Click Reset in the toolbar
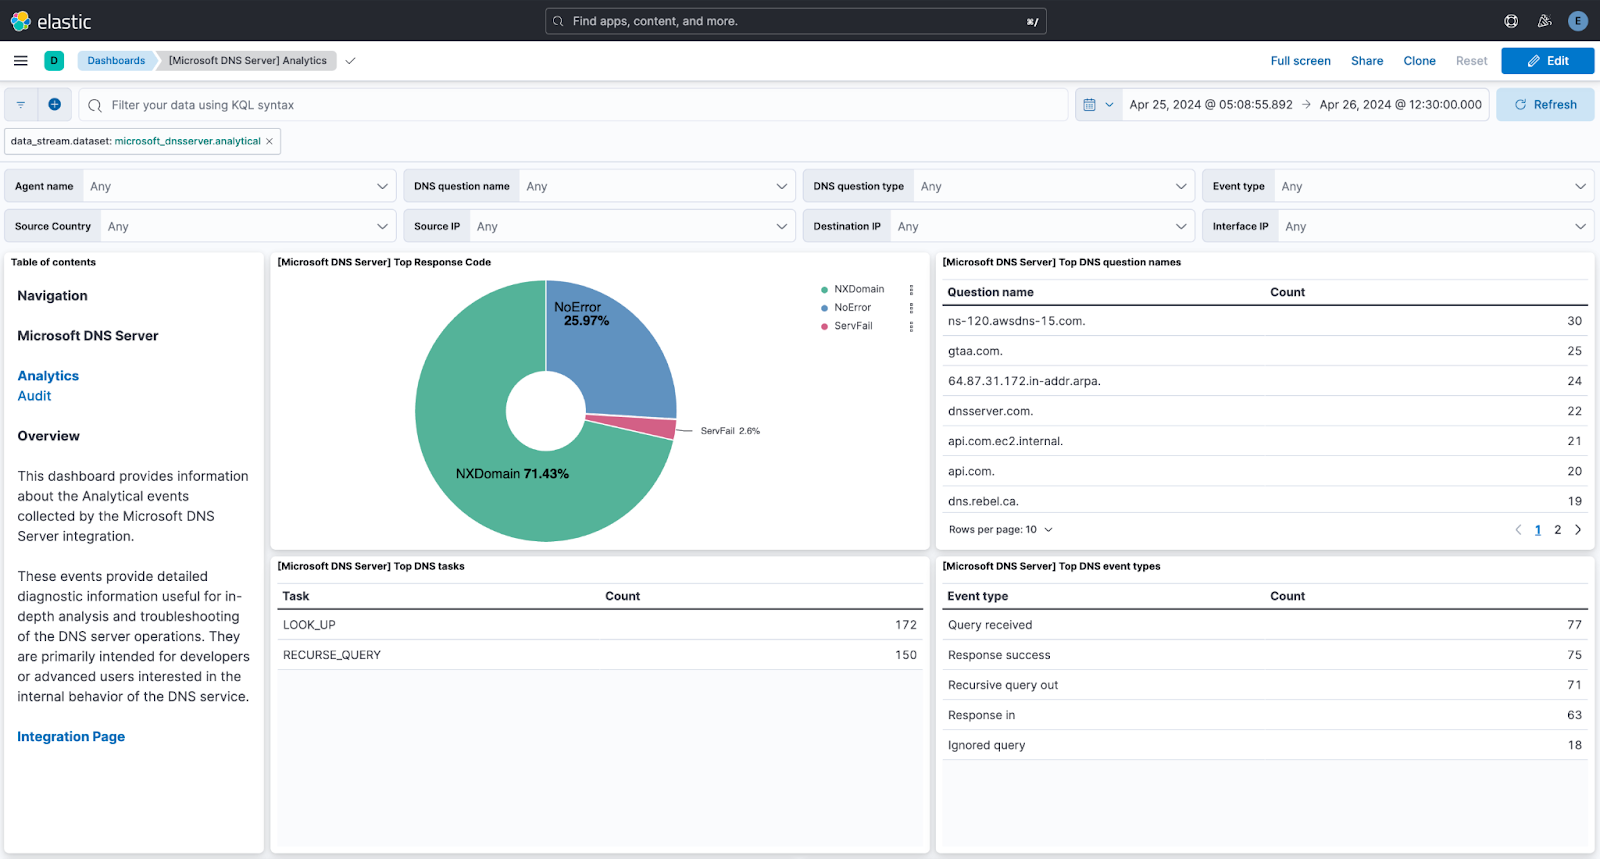 point(1471,61)
